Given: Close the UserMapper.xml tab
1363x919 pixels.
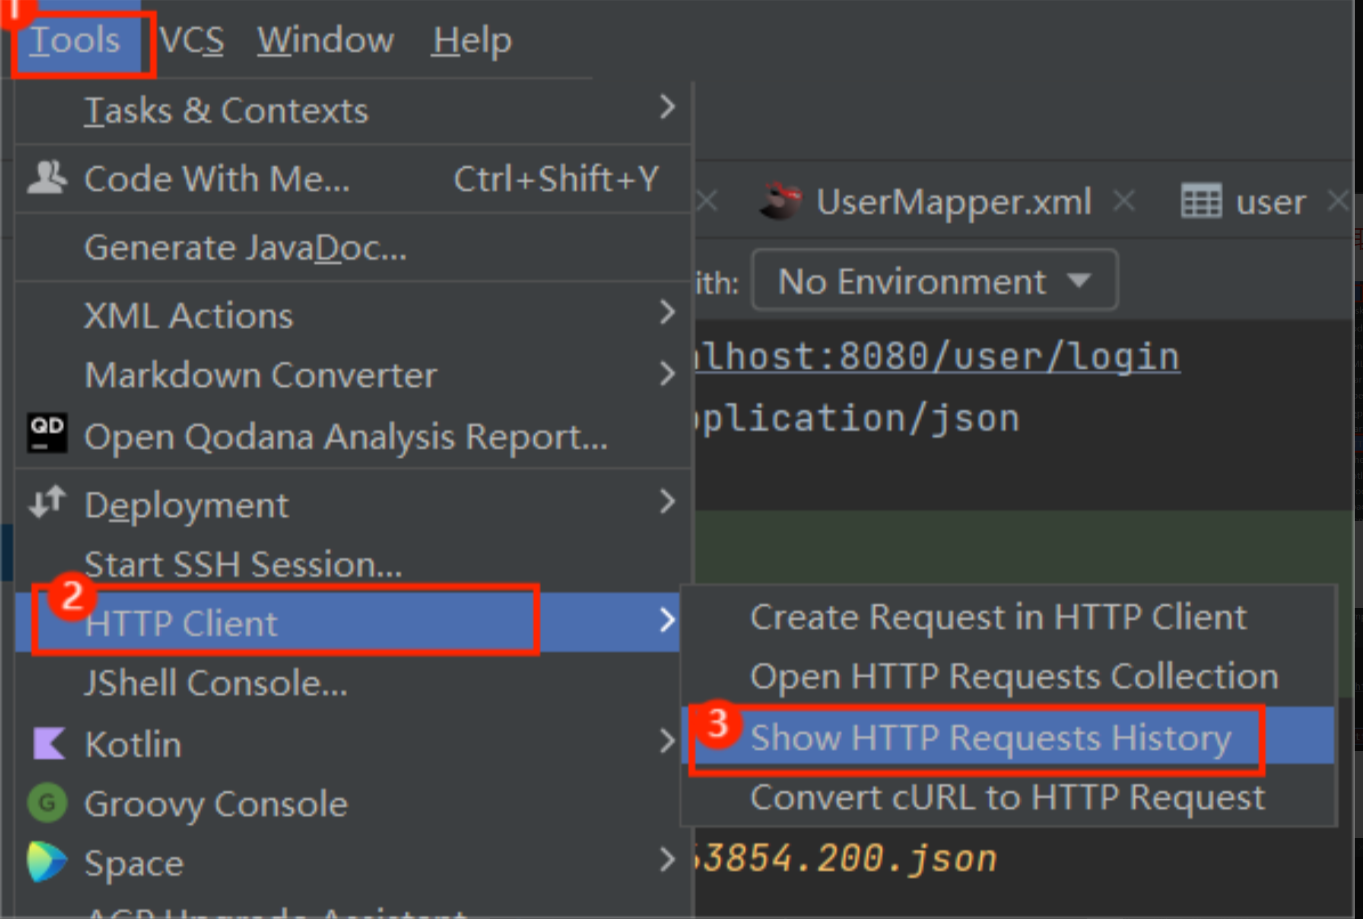Looking at the screenshot, I should [x=1124, y=202].
